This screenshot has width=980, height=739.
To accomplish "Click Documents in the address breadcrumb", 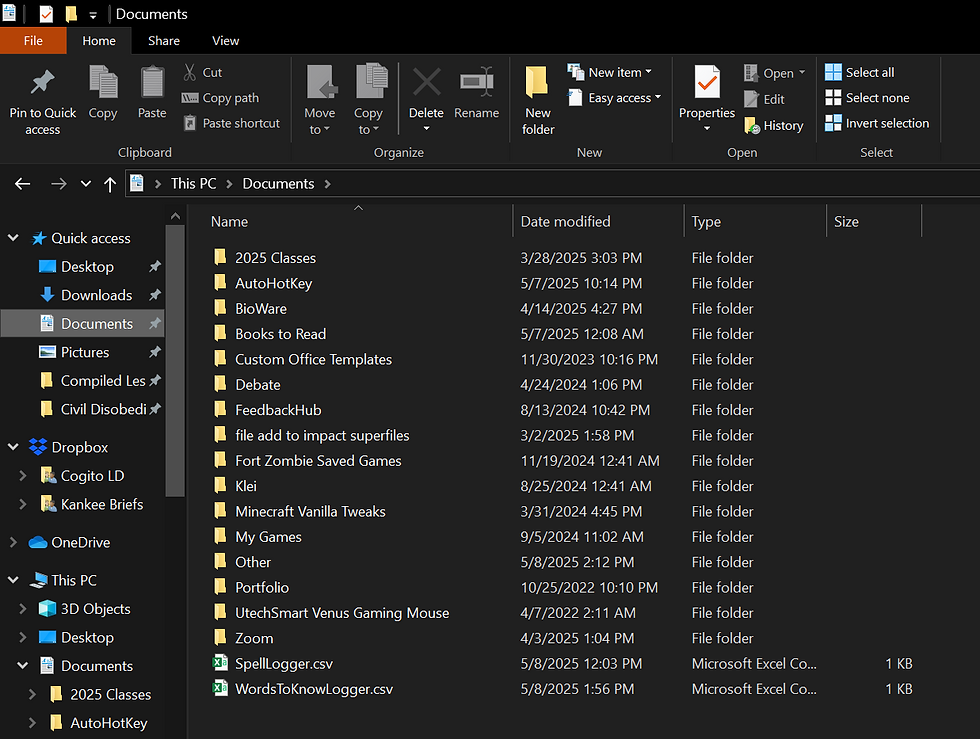I will pyautogui.click(x=278, y=184).
